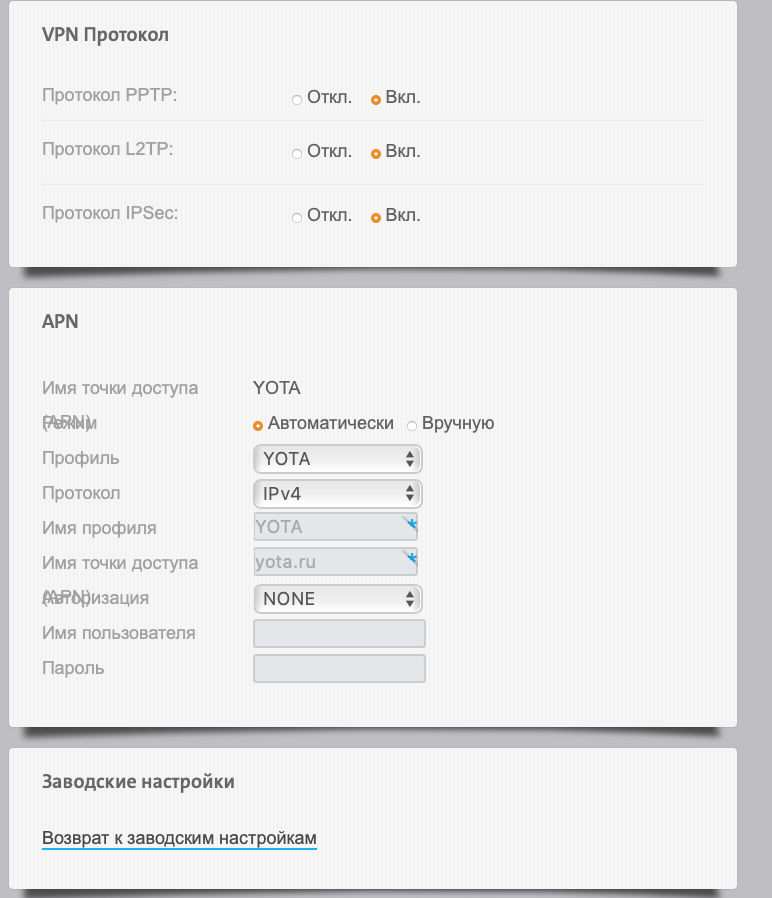Select Вкл. for the L2TP protocol
This screenshot has width=772, height=898.
pyautogui.click(x=376, y=154)
